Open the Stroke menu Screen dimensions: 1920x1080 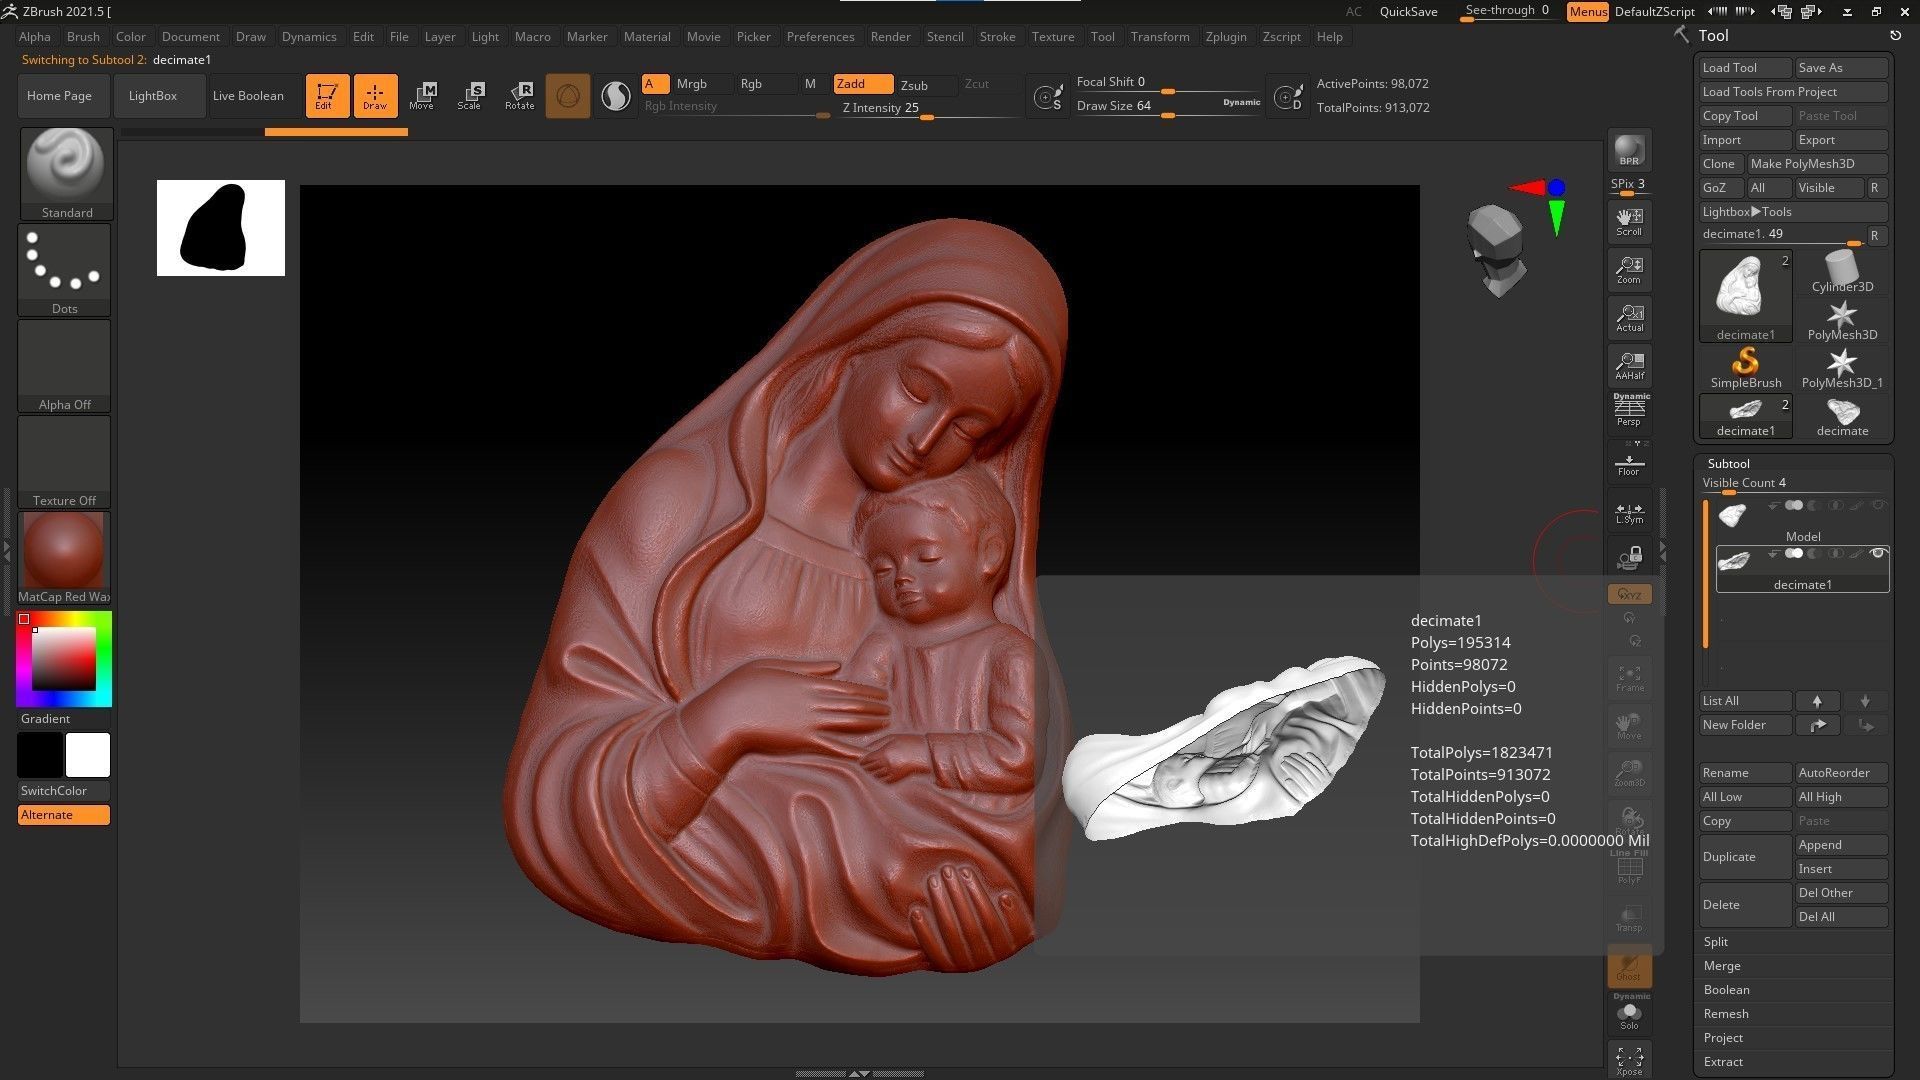996,36
